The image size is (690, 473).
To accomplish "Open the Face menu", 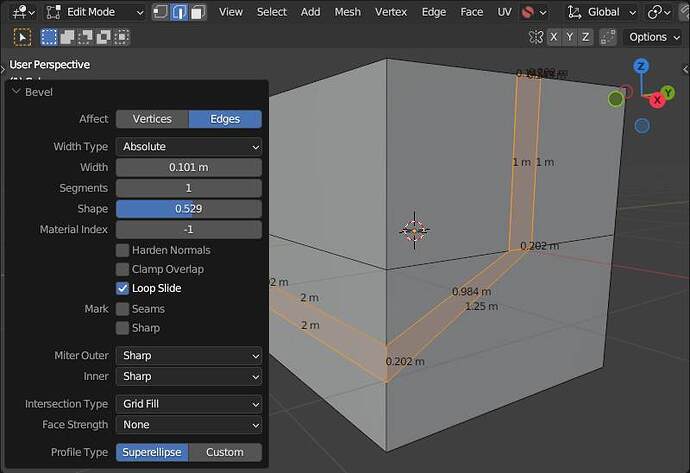I will point(471,12).
